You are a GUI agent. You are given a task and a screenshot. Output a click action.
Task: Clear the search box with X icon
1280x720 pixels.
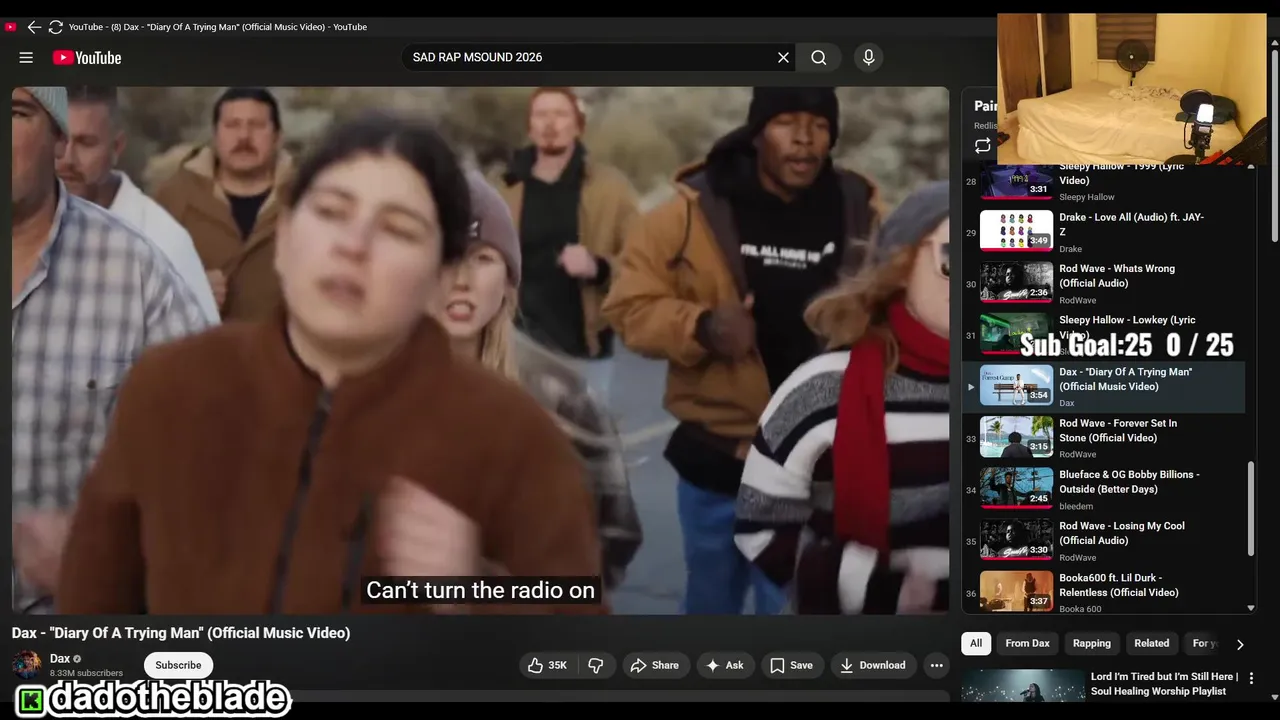point(783,58)
